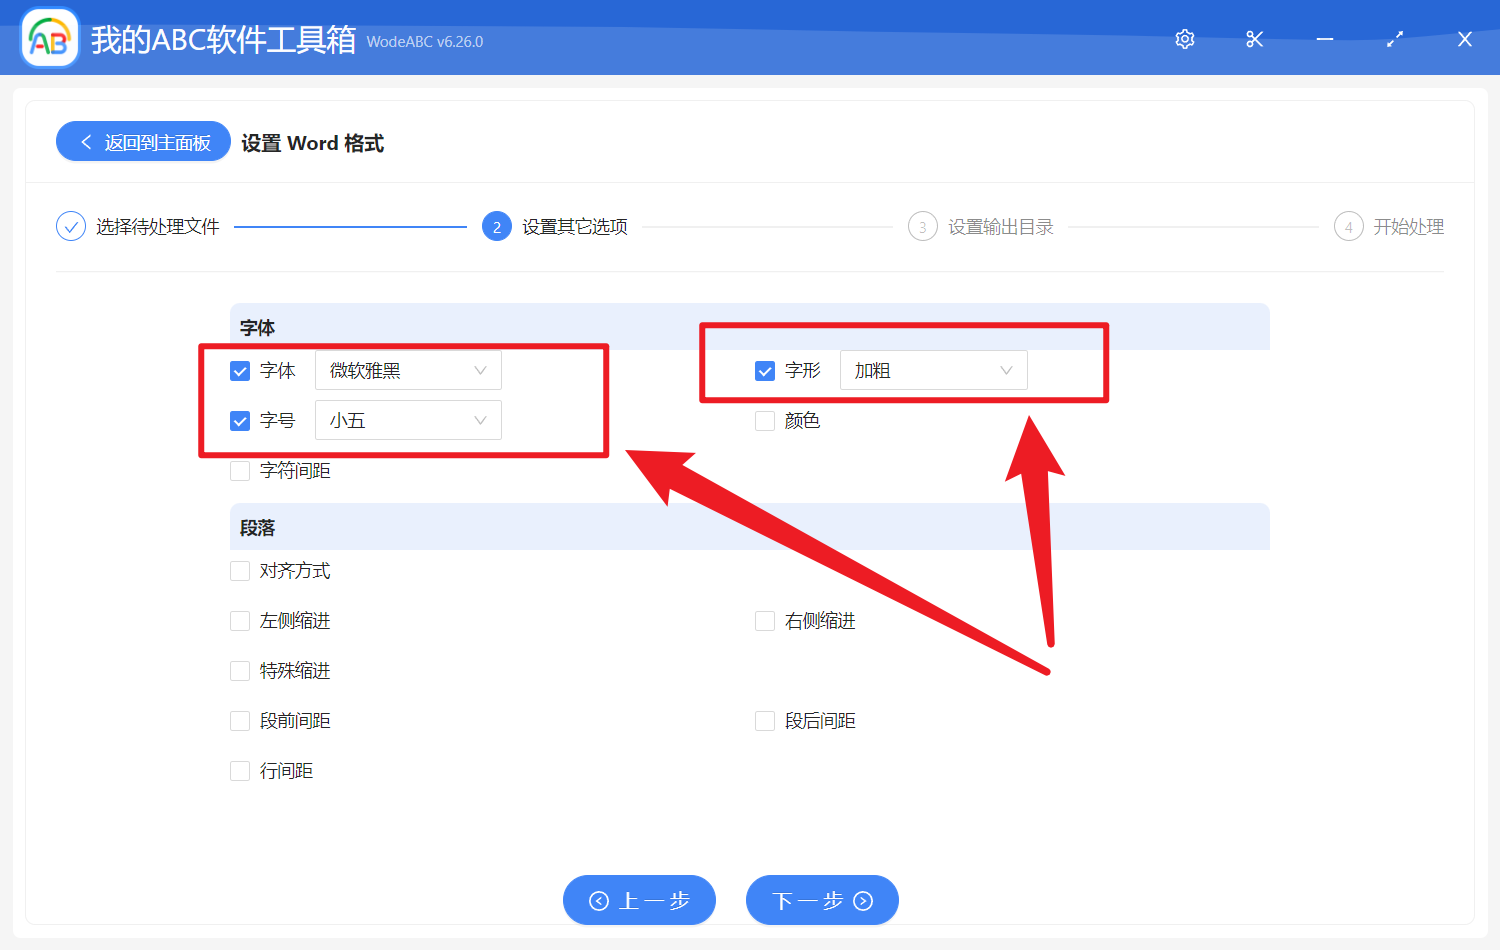This screenshot has height=950, width=1500.
Task: Tick the 对齐方式 checkbox
Action: pyautogui.click(x=240, y=571)
